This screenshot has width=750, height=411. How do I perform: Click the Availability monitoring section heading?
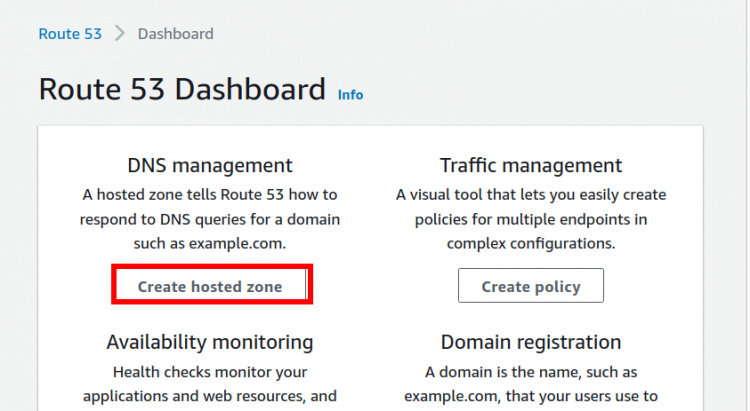pos(210,342)
